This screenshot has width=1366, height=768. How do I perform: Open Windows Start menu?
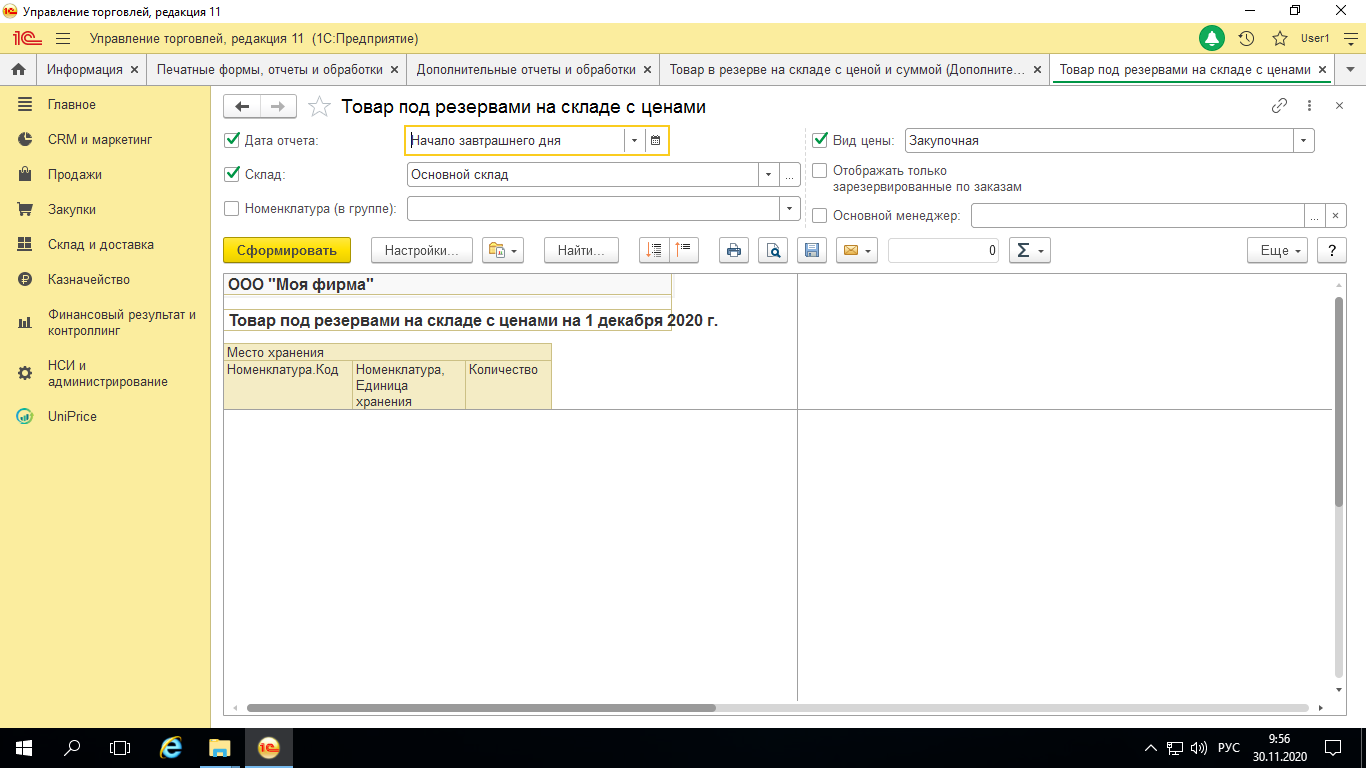pos(23,747)
